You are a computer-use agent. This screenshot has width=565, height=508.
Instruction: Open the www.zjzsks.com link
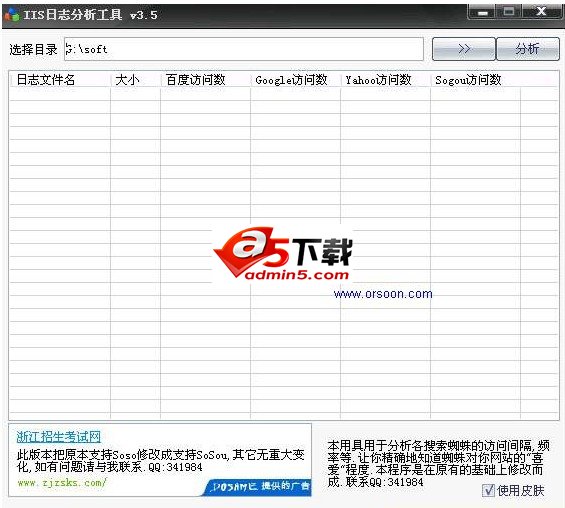(x=62, y=482)
